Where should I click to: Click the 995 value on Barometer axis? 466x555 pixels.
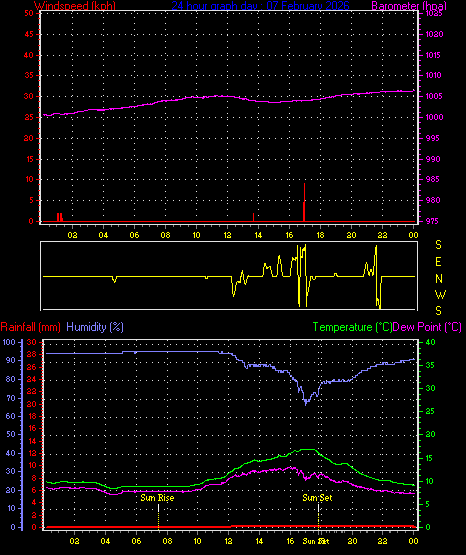point(433,138)
